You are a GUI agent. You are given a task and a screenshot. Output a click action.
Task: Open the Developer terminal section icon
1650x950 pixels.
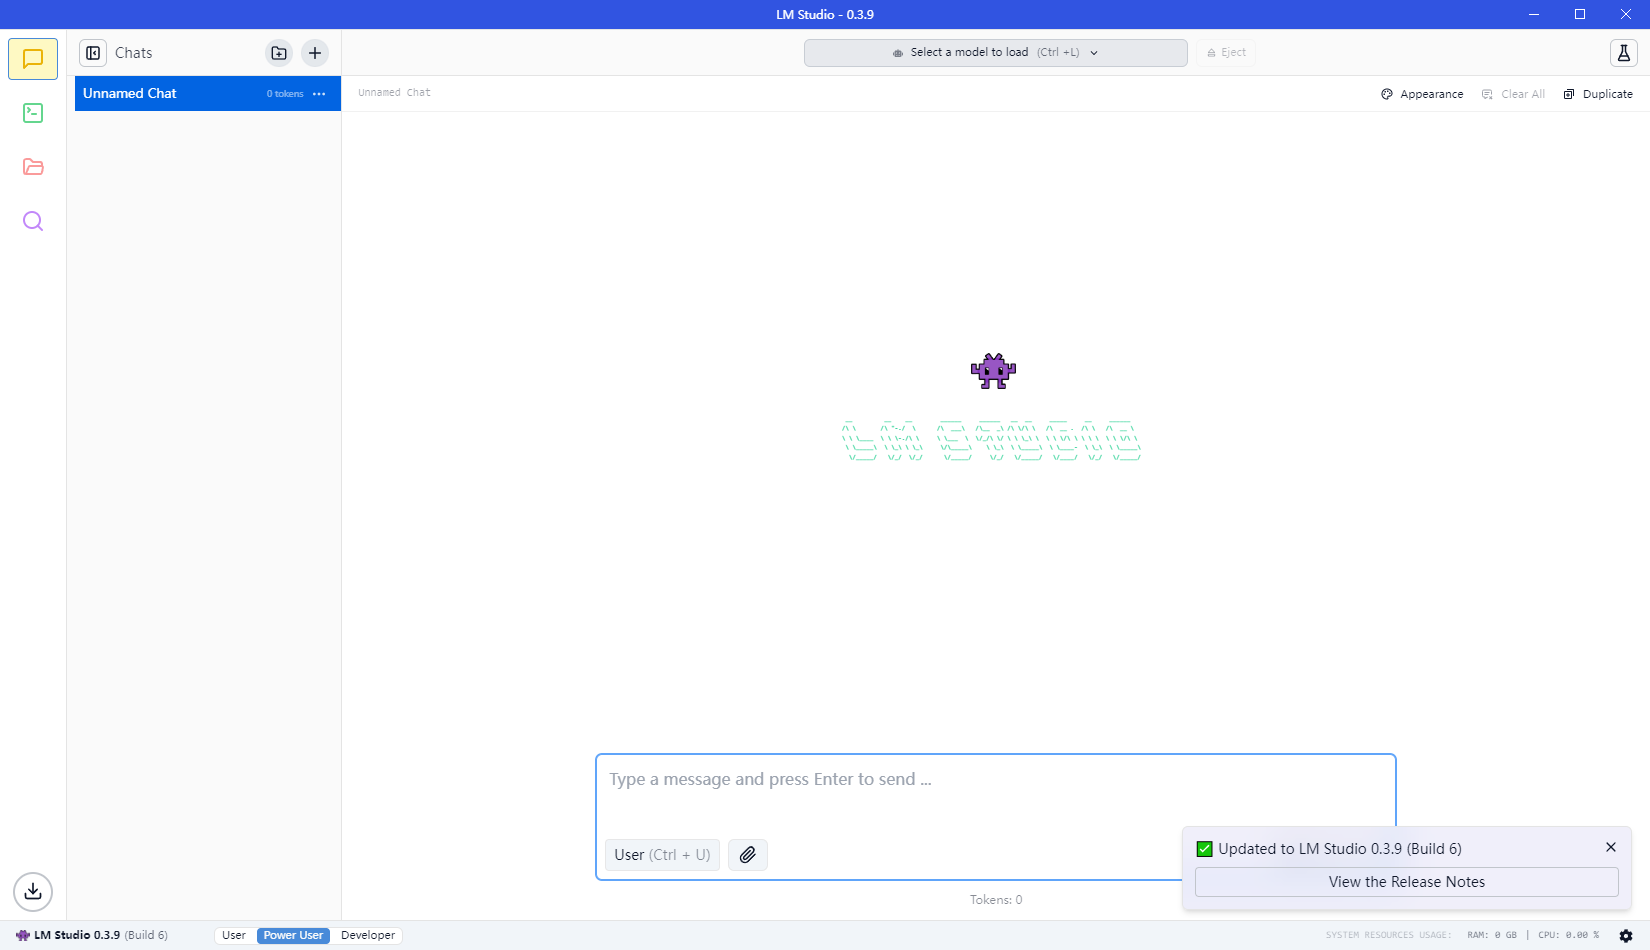[33, 113]
